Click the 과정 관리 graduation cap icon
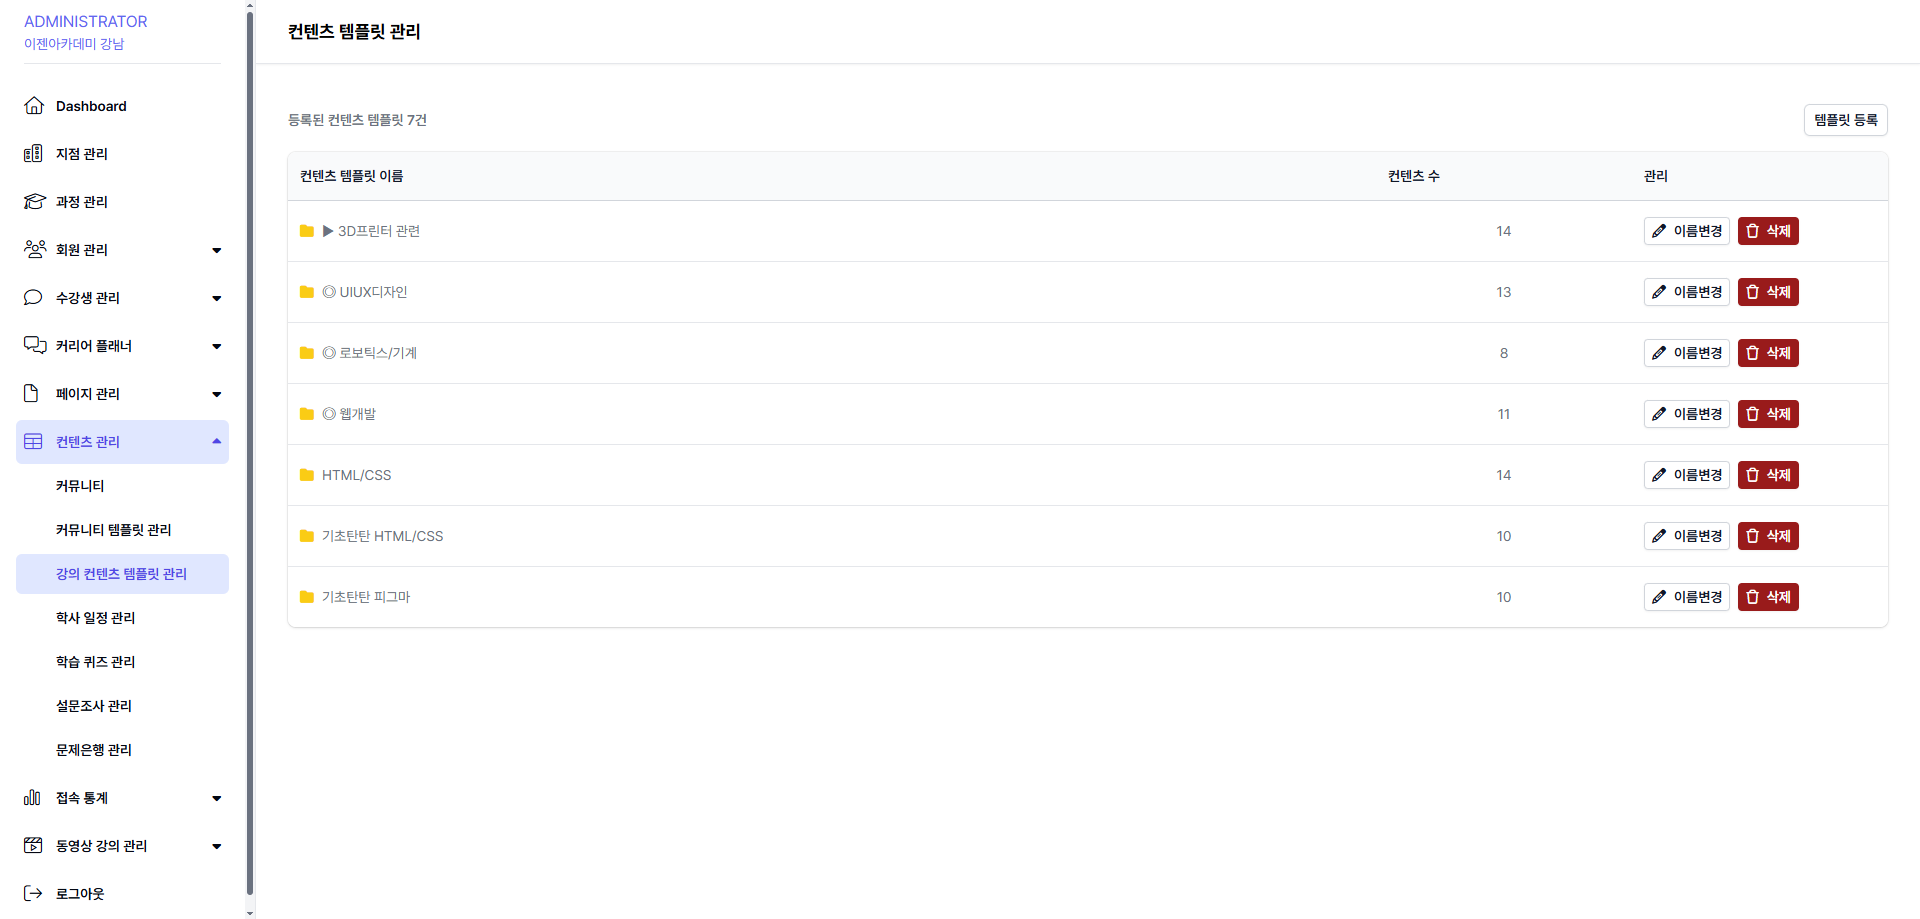The height and width of the screenshot is (919, 1920). (x=34, y=202)
